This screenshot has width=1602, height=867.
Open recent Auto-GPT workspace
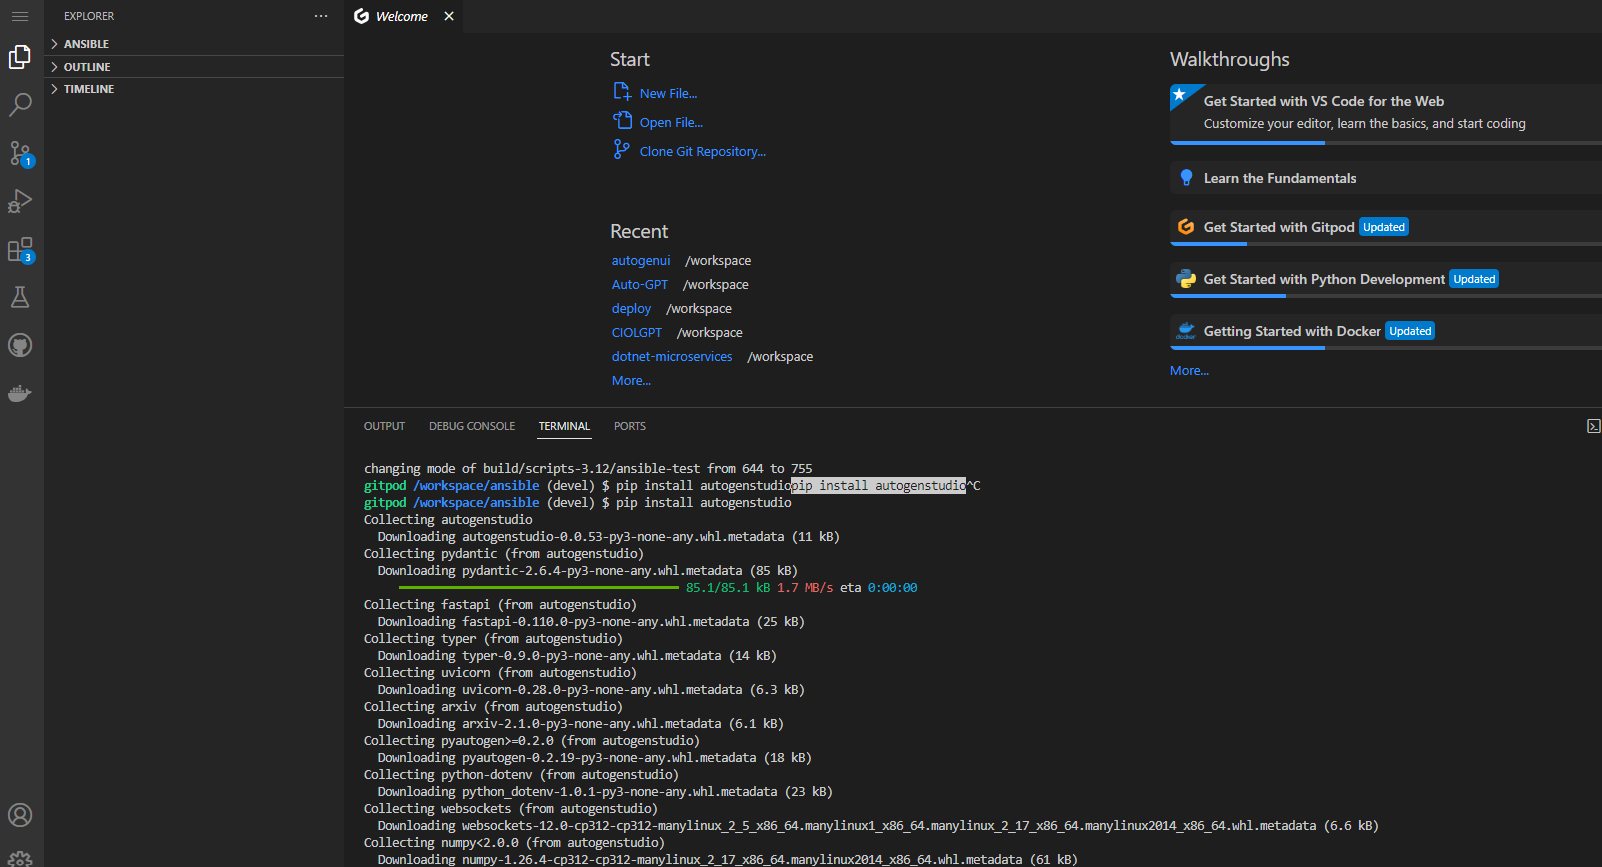tap(640, 284)
